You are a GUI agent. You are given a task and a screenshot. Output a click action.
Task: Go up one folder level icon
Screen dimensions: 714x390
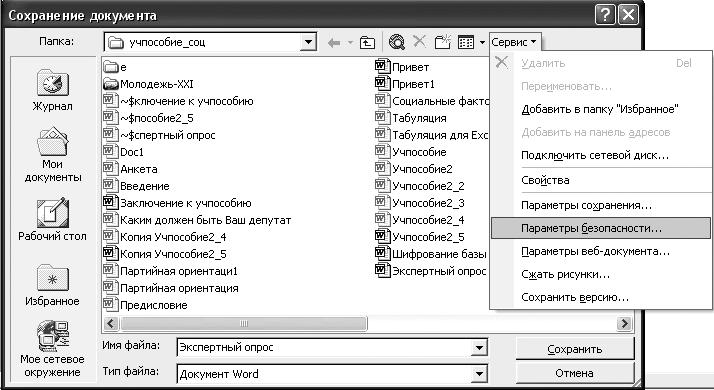(x=367, y=42)
